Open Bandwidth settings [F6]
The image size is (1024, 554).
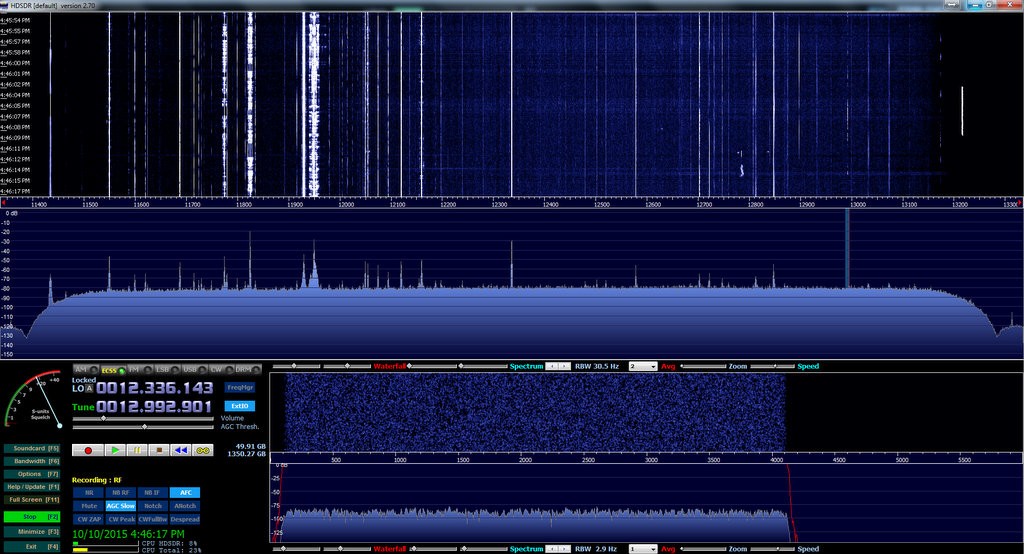pyautogui.click(x=32, y=461)
